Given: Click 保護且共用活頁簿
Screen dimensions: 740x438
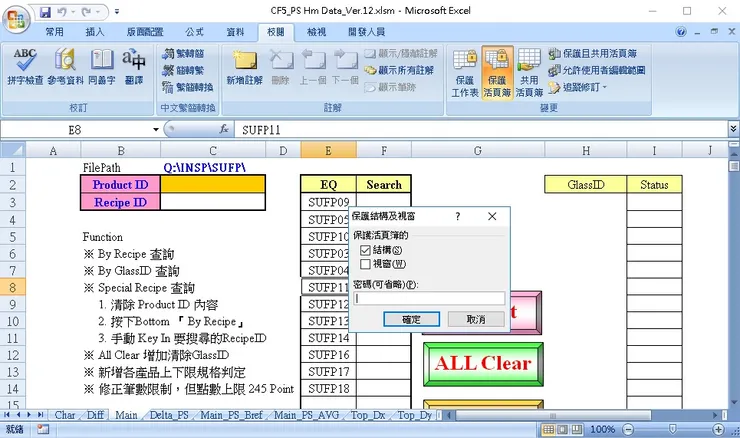Looking at the screenshot, I should coord(593,53).
